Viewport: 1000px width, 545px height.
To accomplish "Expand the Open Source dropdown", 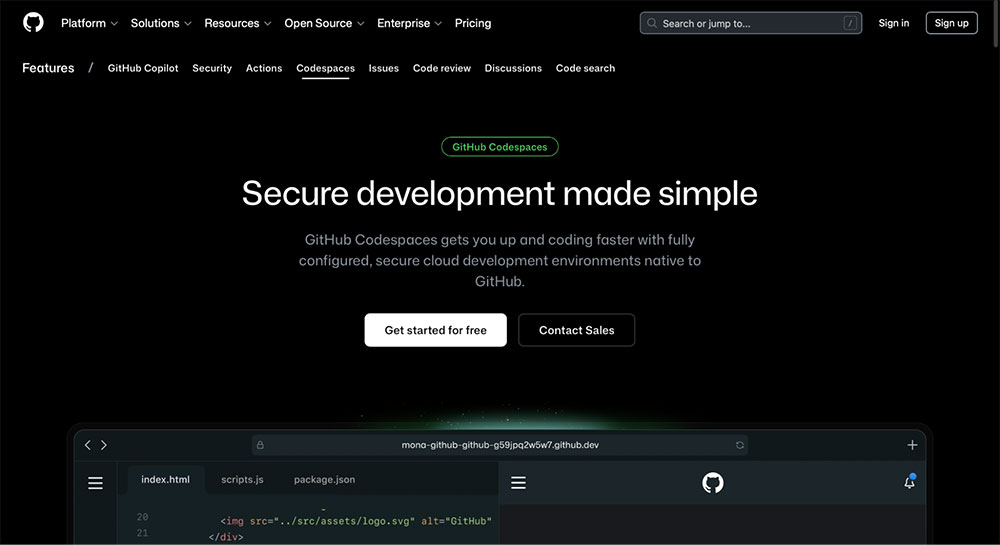I will [324, 23].
